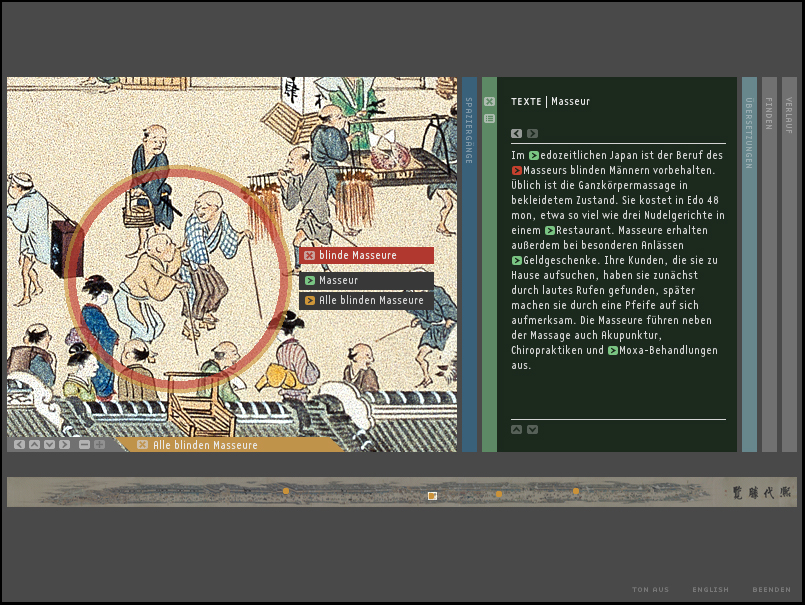The height and width of the screenshot is (605, 805).
Task: Quit the application with BEENDEN
Action: [x=772, y=590]
